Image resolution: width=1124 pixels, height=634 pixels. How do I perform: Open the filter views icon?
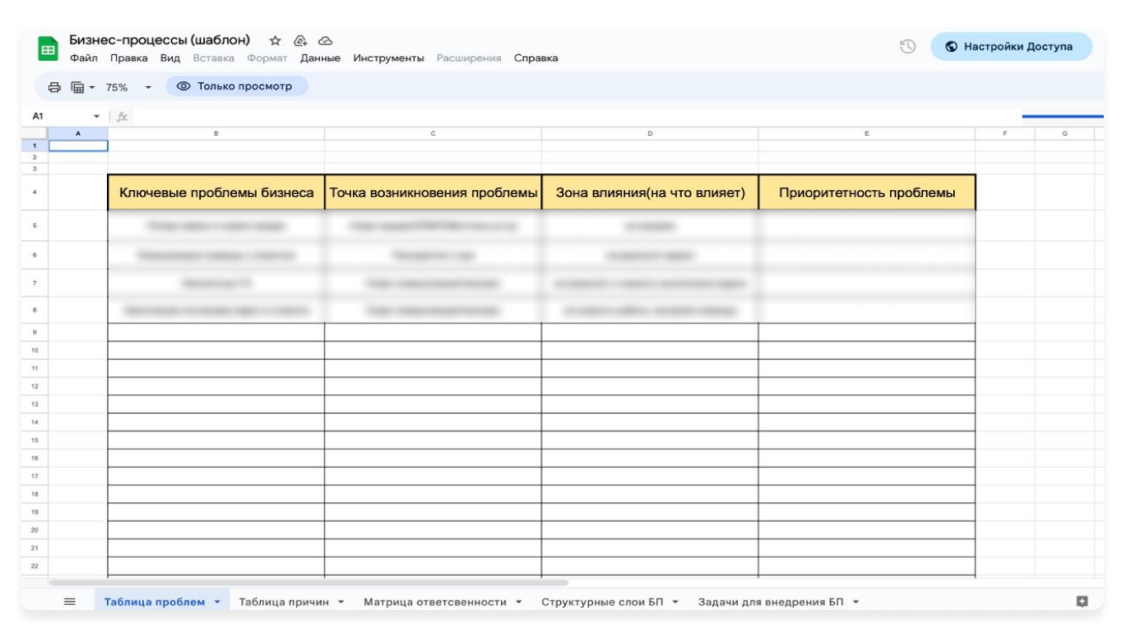[77, 87]
